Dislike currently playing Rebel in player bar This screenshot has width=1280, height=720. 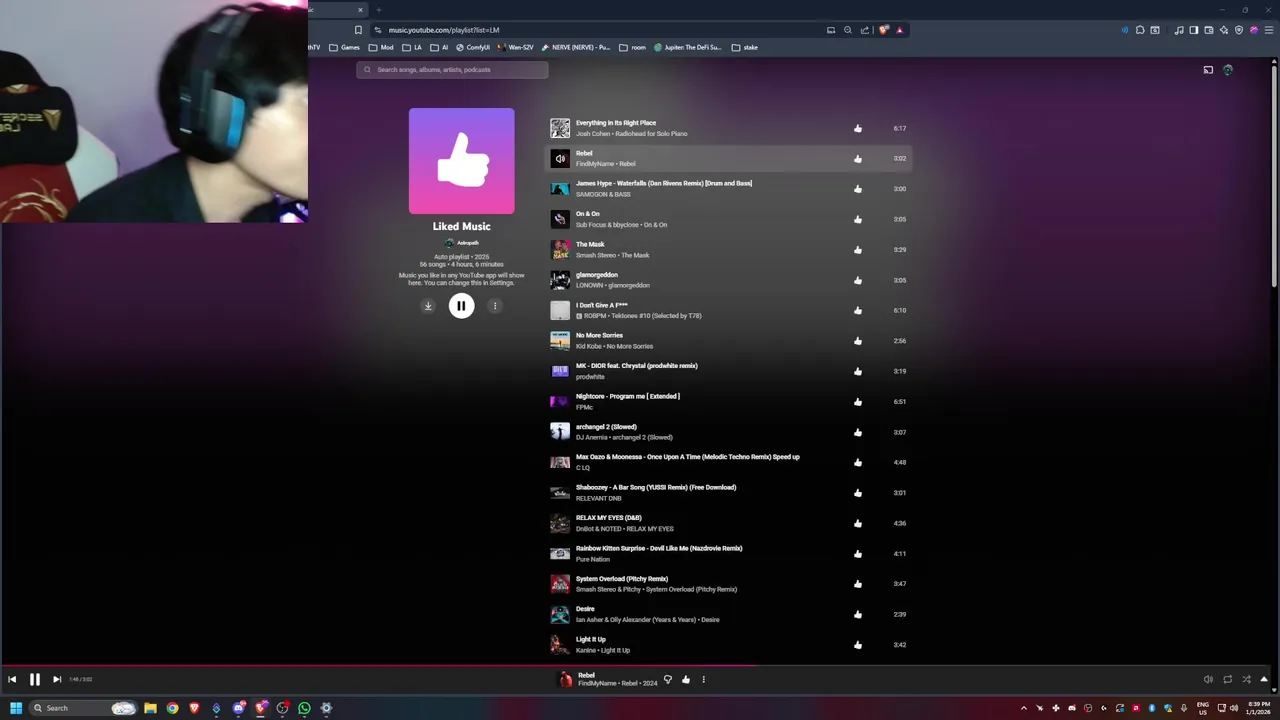pos(668,679)
